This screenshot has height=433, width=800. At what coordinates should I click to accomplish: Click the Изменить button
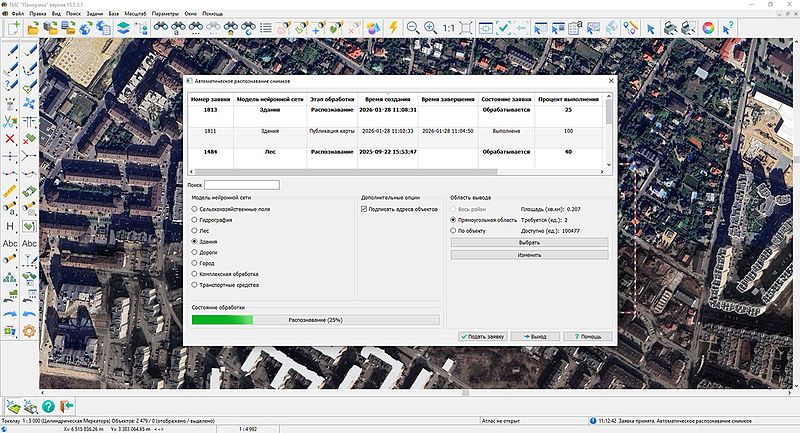pos(528,255)
